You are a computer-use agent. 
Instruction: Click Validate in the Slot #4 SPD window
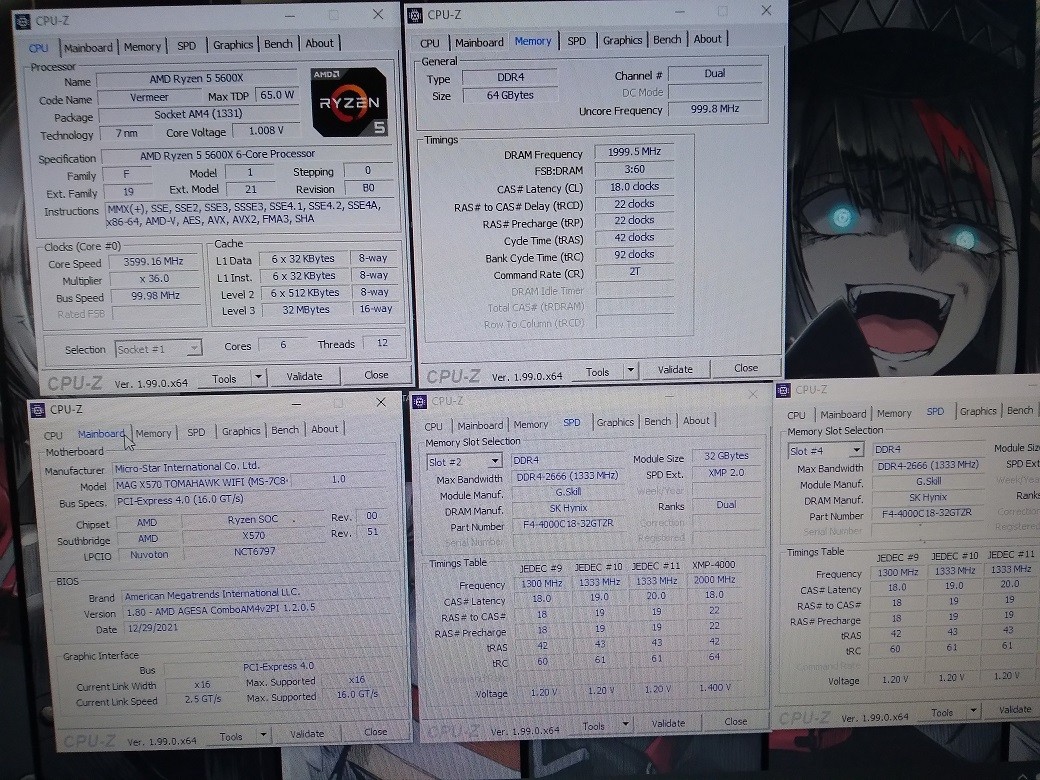pos(1015,709)
